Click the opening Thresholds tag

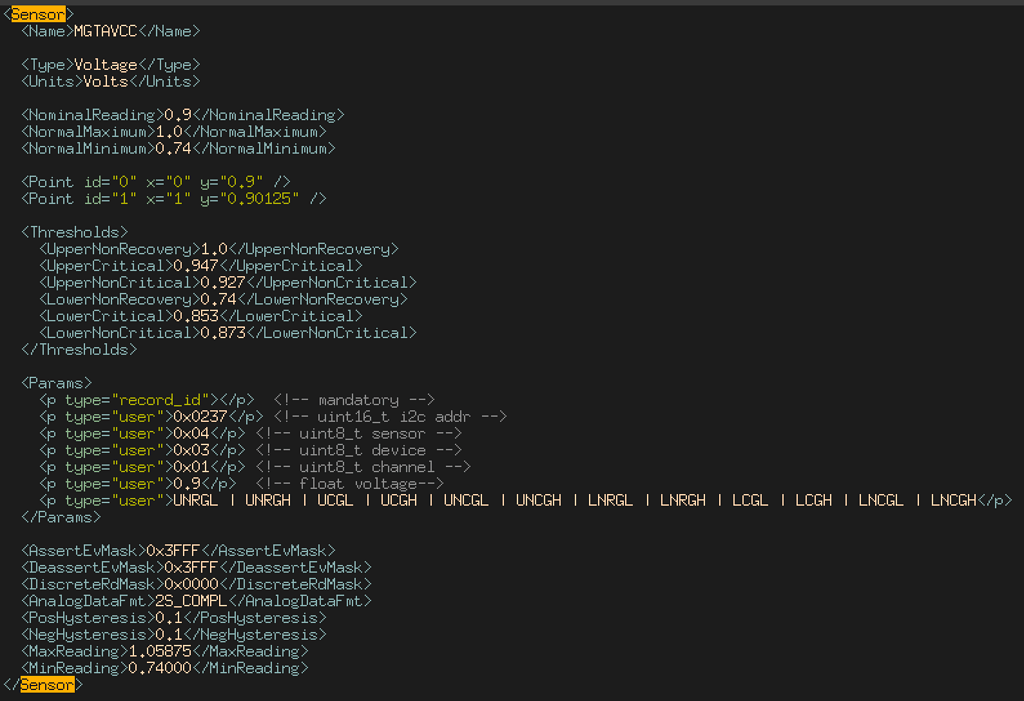[74, 233]
